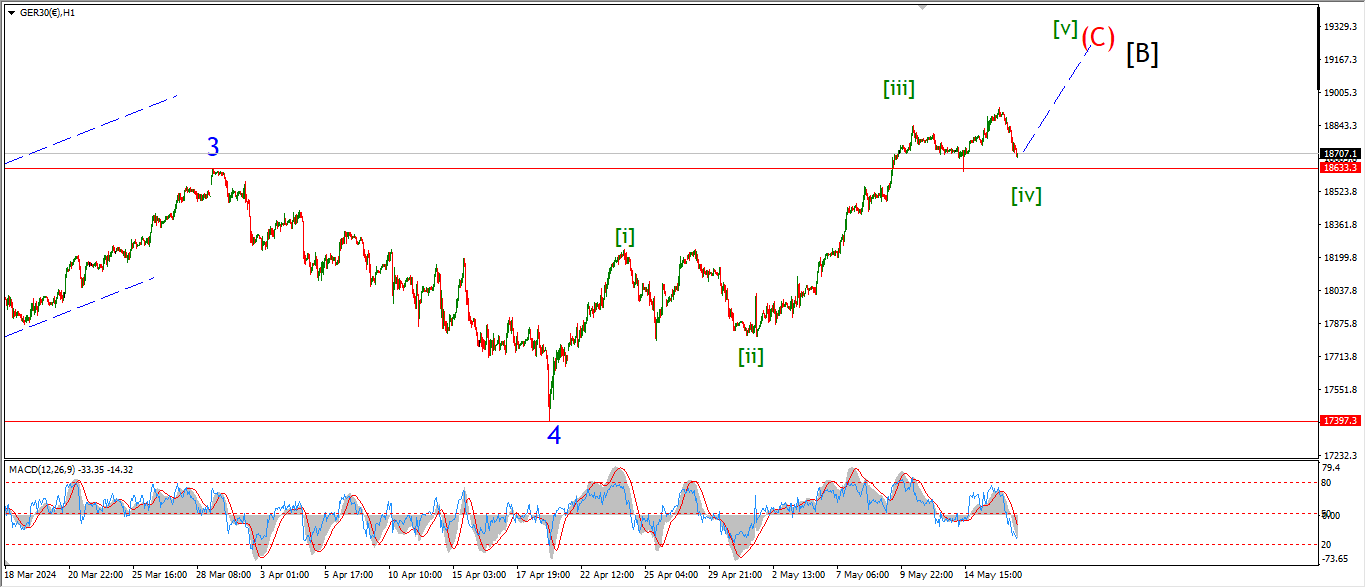Viewport: 1366px width, 588px height.
Task: Click the red 17397.3 price tag
Action: (1339, 421)
